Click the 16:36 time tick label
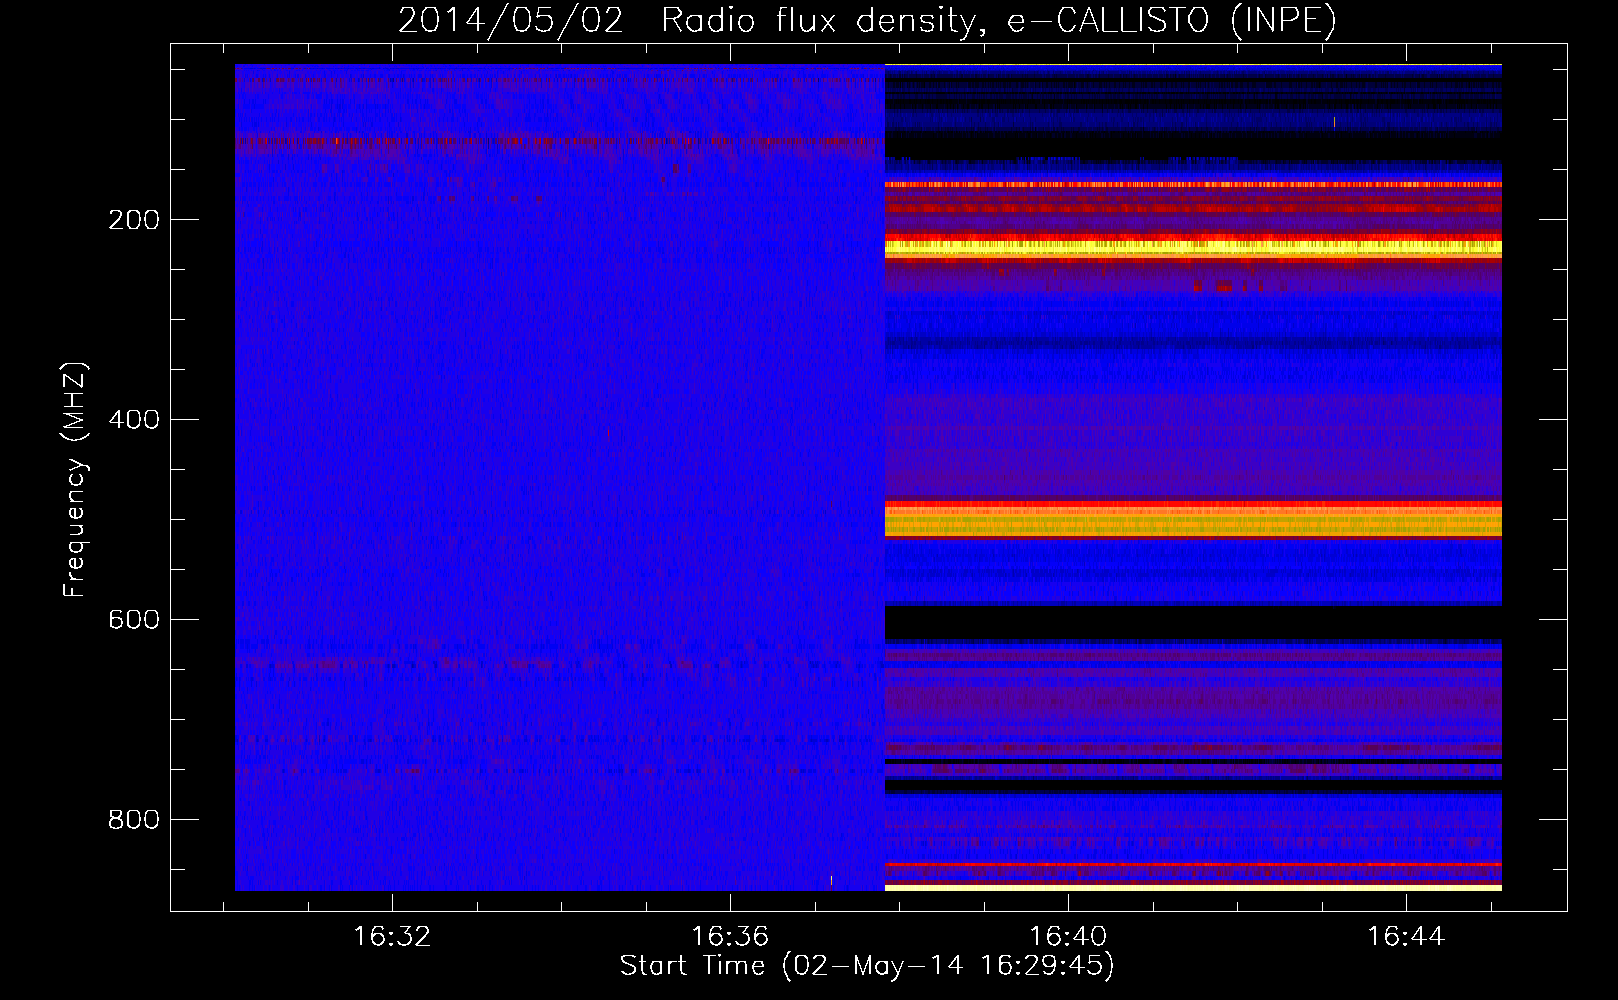This screenshot has height=1000, width=1618. [730, 936]
